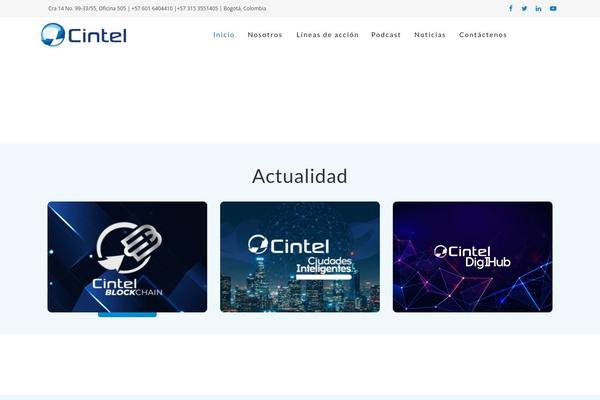Open the Twitter social icon
The height and width of the screenshot is (400, 600).
[x=524, y=8]
